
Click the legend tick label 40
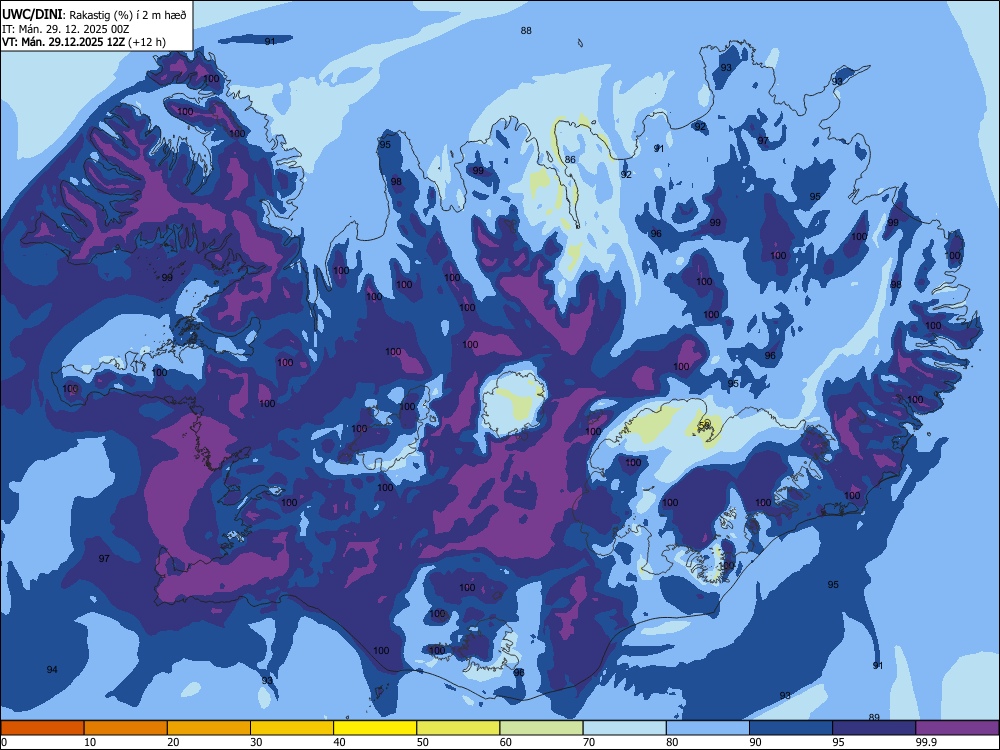tap(339, 742)
